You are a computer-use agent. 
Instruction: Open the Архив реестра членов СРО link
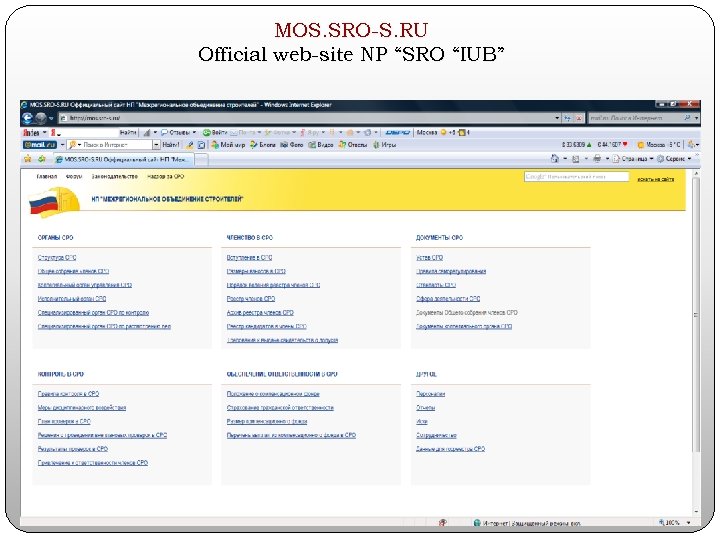(x=260, y=313)
